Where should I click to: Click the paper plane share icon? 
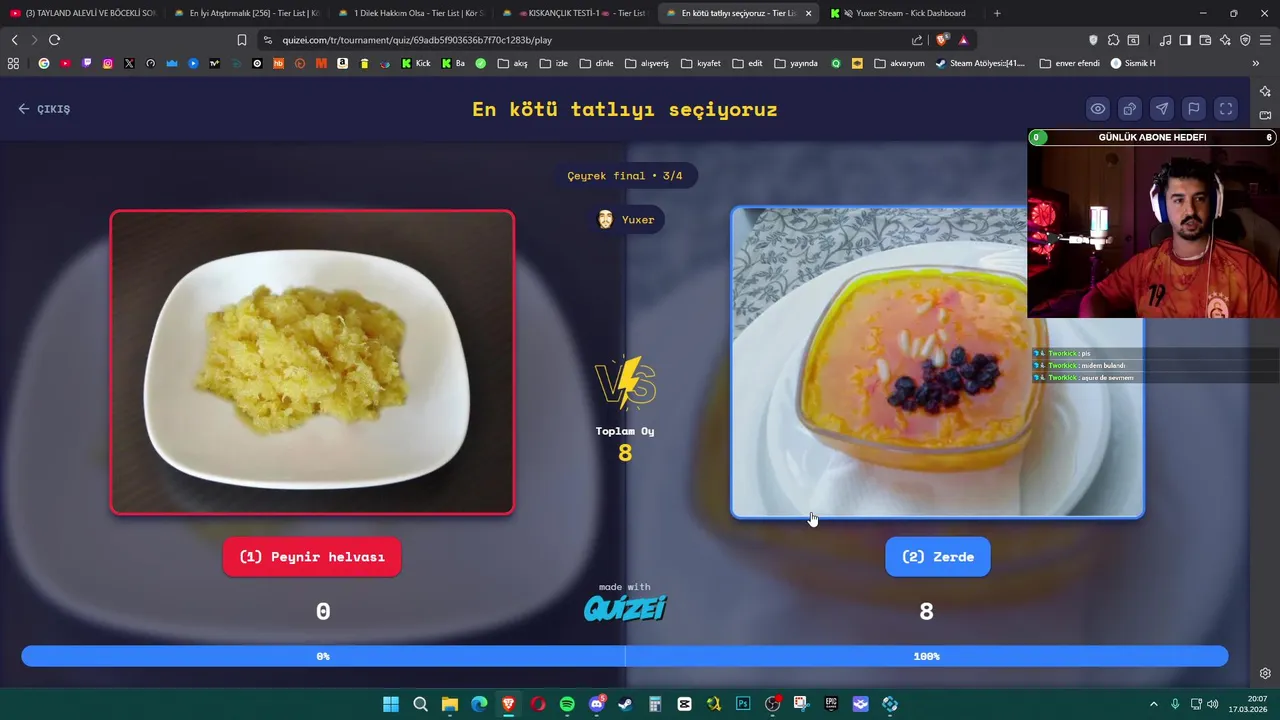pyautogui.click(x=1162, y=109)
